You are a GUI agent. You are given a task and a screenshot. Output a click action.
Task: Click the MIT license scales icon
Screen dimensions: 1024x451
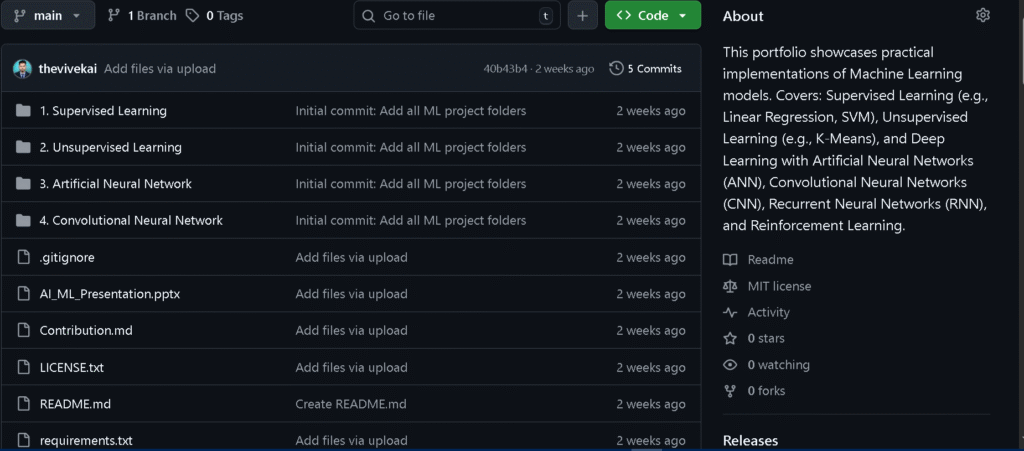pos(729,286)
